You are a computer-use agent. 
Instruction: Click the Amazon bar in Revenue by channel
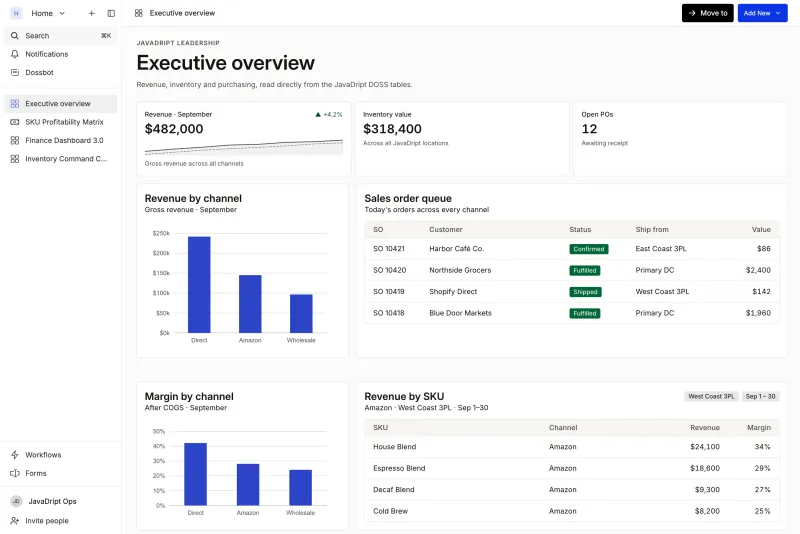tap(250, 304)
